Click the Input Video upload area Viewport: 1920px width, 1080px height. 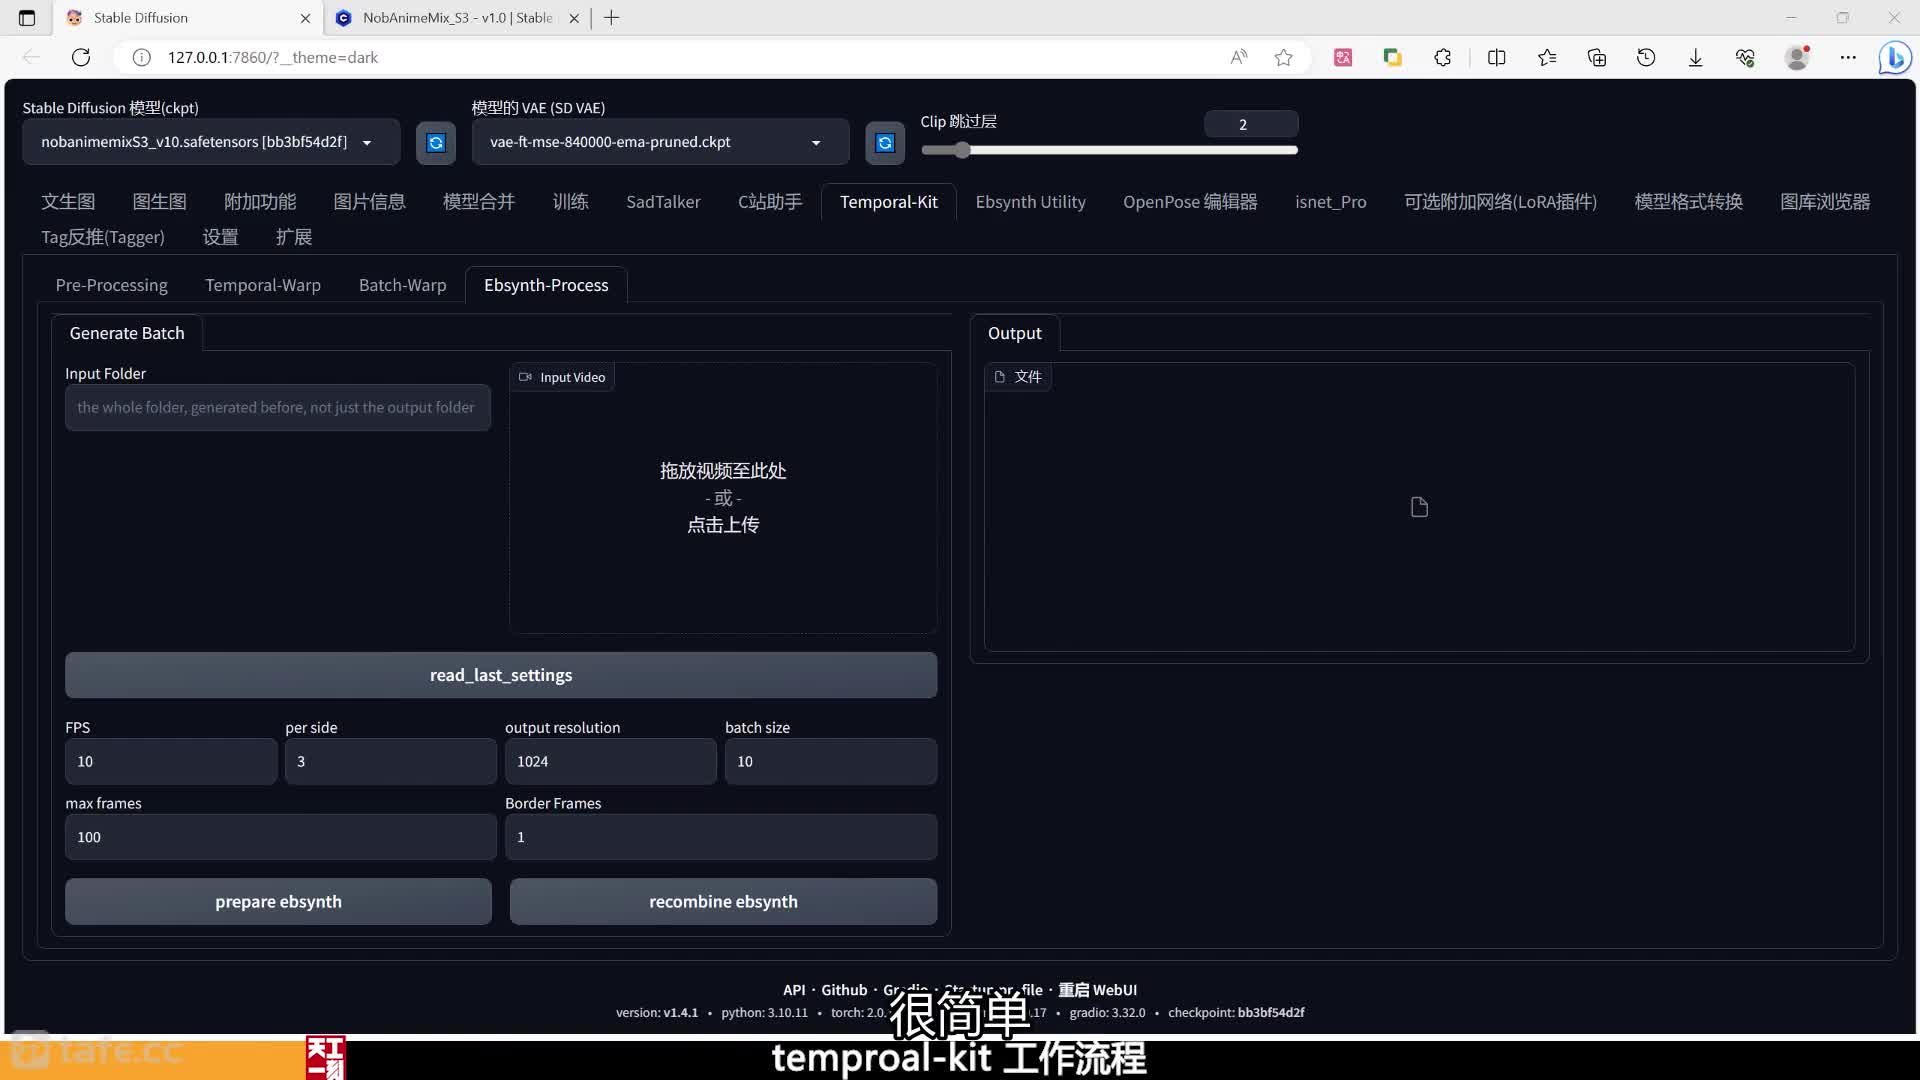click(x=723, y=498)
